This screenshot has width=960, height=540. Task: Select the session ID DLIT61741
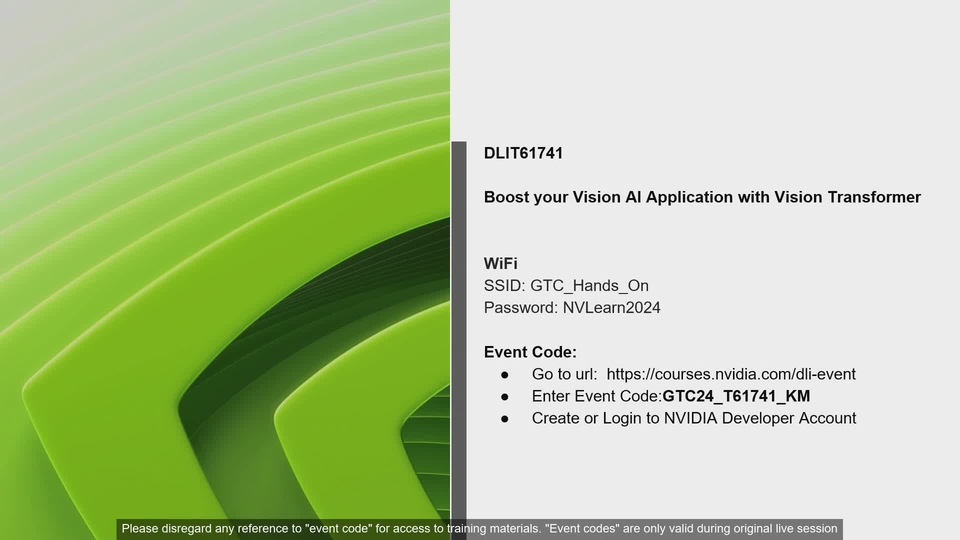523,153
